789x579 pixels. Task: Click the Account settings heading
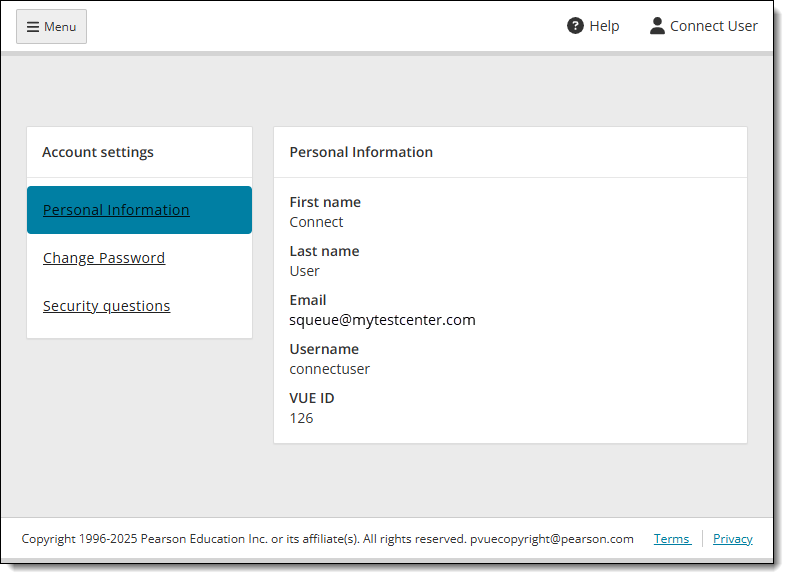click(x=98, y=152)
